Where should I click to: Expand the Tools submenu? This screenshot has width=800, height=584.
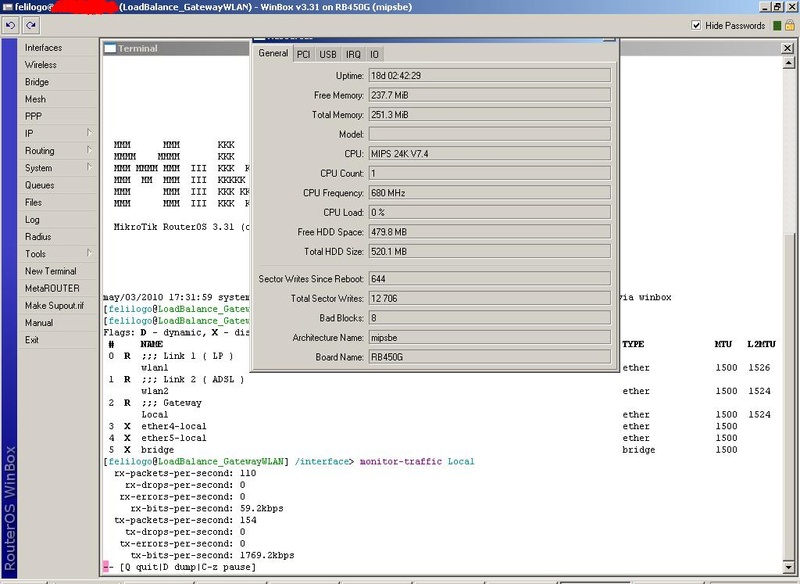(89, 254)
